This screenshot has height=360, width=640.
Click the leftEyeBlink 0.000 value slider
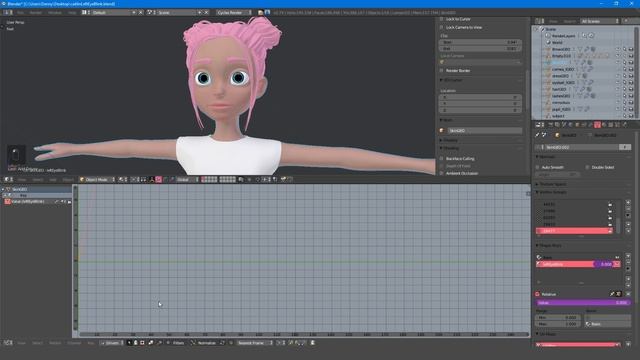603,264
